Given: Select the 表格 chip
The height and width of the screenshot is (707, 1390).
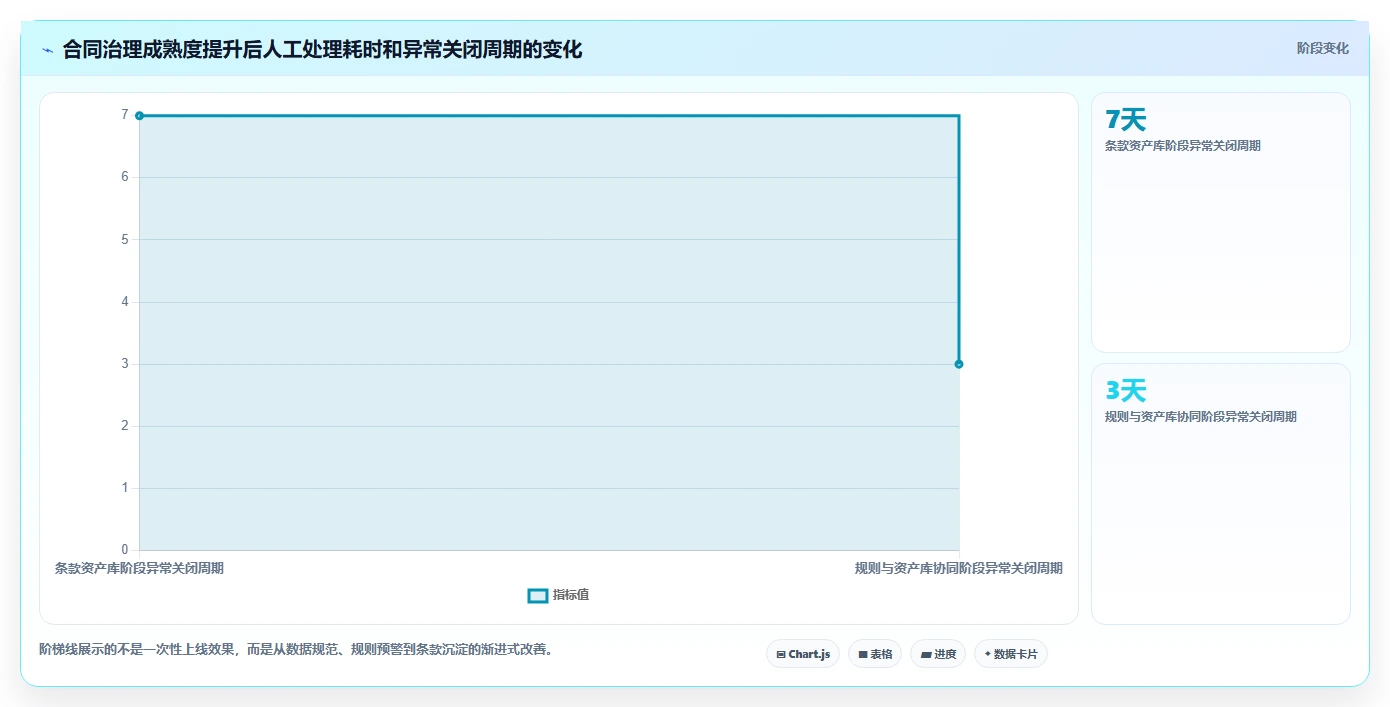Looking at the screenshot, I should 875,654.
